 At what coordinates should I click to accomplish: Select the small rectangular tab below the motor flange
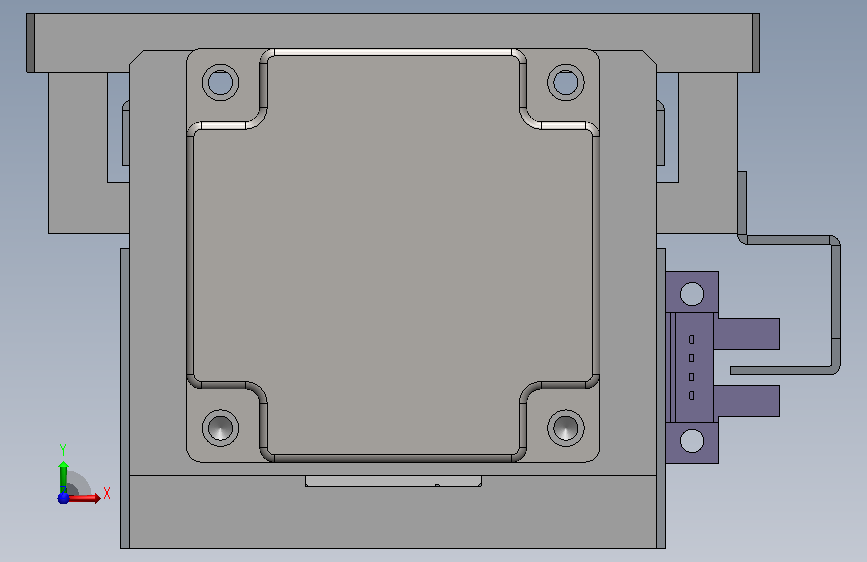click(x=393, y=481)
